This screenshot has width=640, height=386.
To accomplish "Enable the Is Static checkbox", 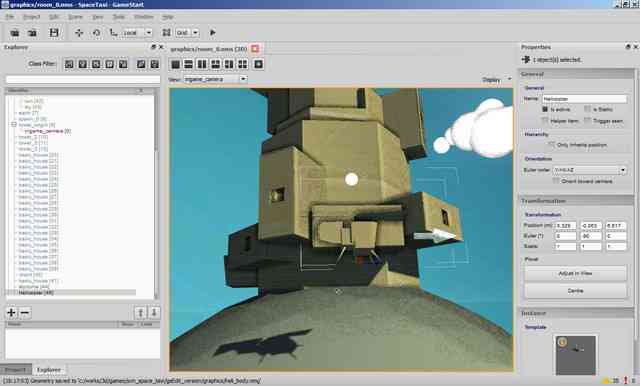I will point(587,109).
